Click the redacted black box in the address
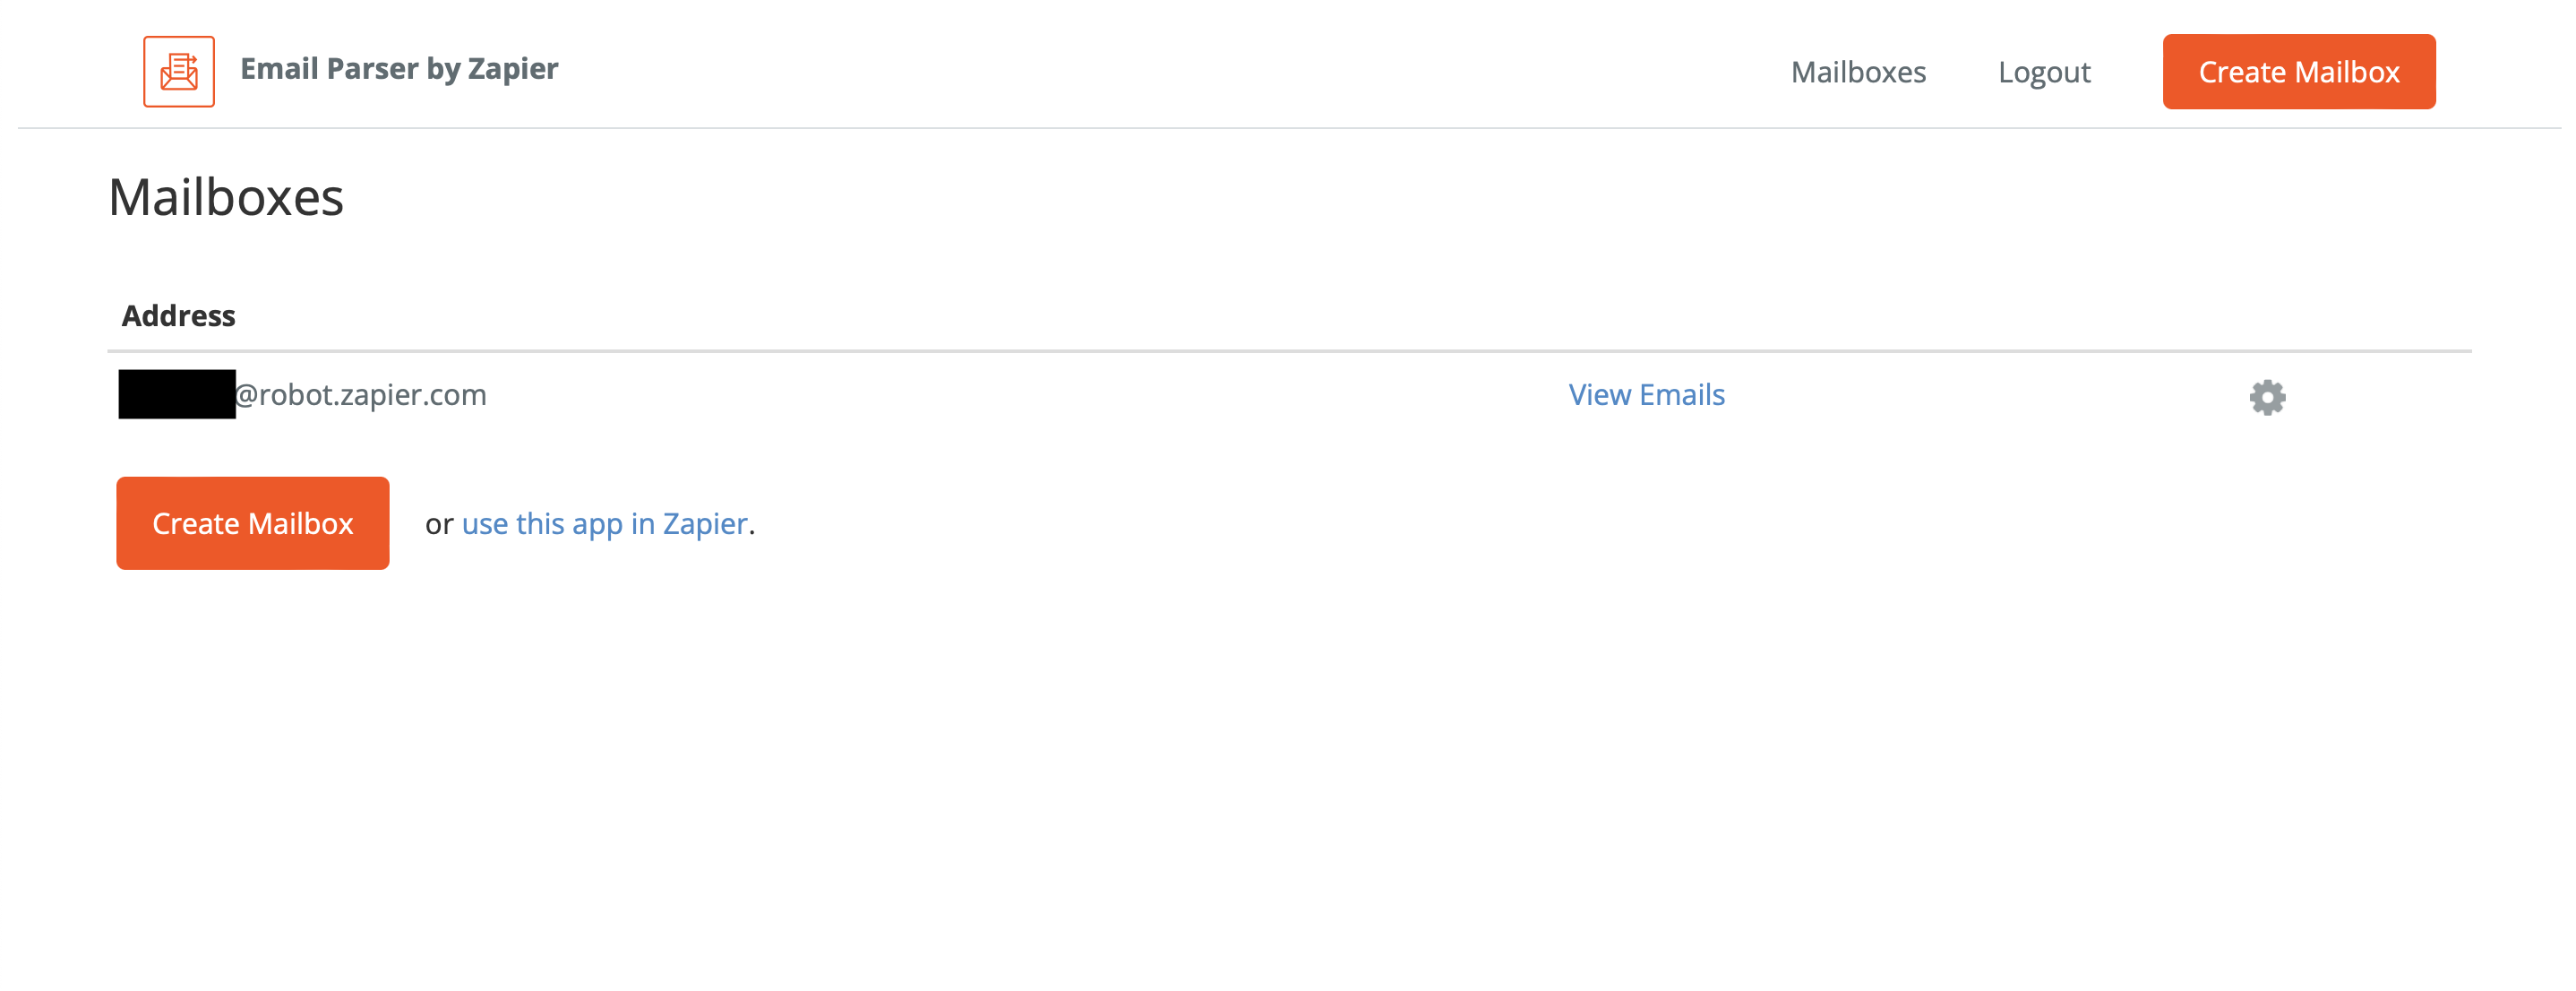Image resolution: width=2576 pixels, height=991 pixels. click(x=177, y=394)
